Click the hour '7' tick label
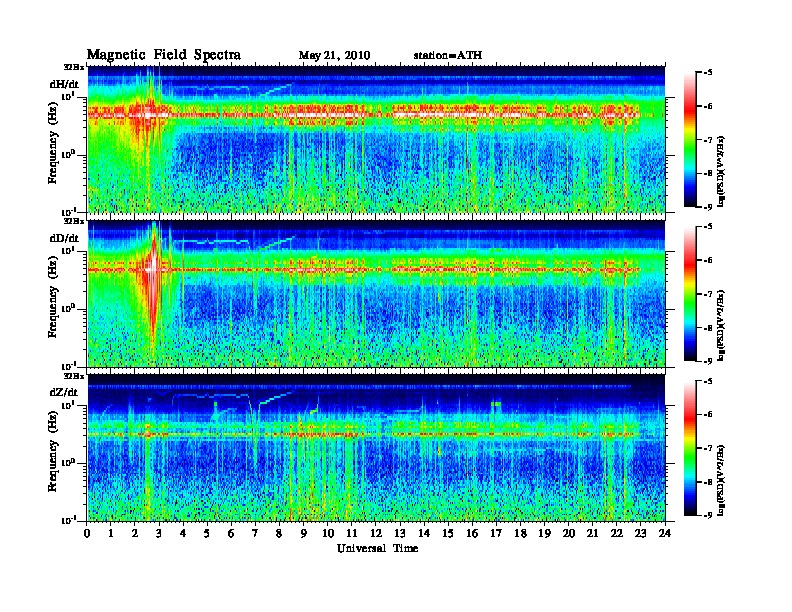The height and width of the screenshot is (612, 792). pos(256,533)
